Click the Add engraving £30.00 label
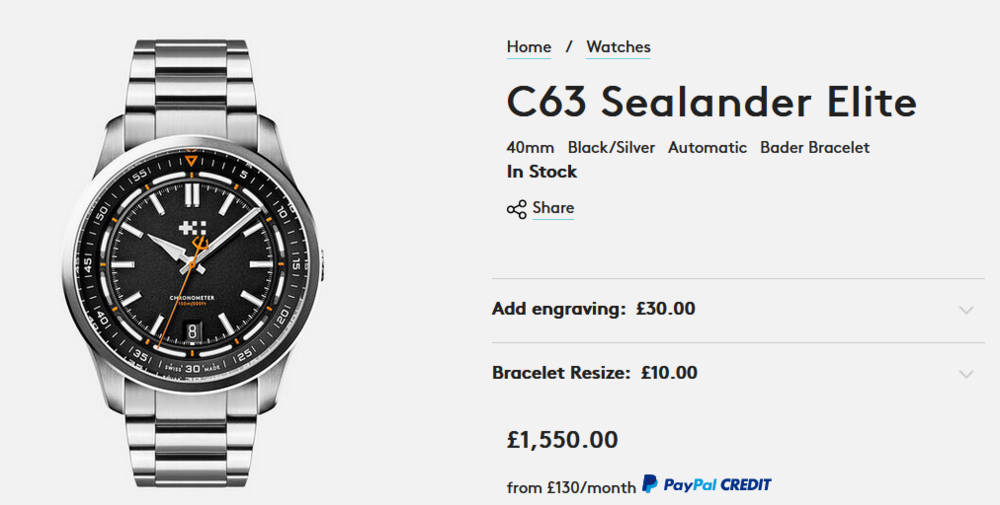This screenshot has height=505, width=1000. [594, 309]
